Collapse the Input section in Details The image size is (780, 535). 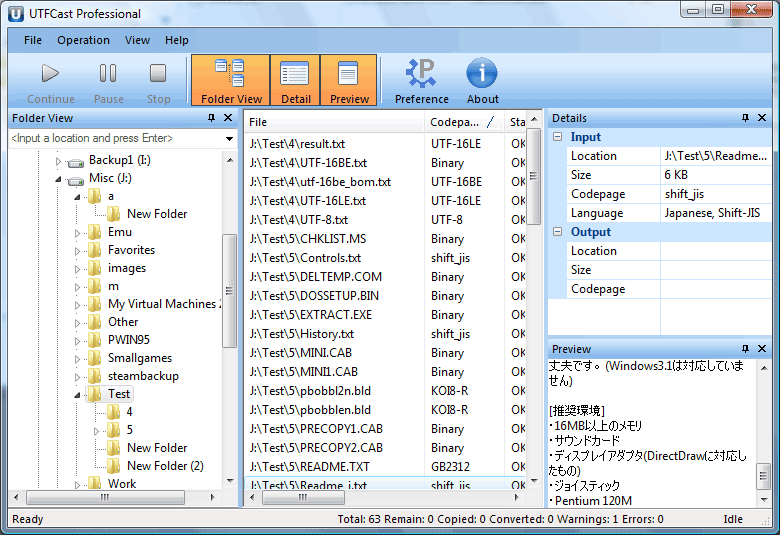point(558,137)
